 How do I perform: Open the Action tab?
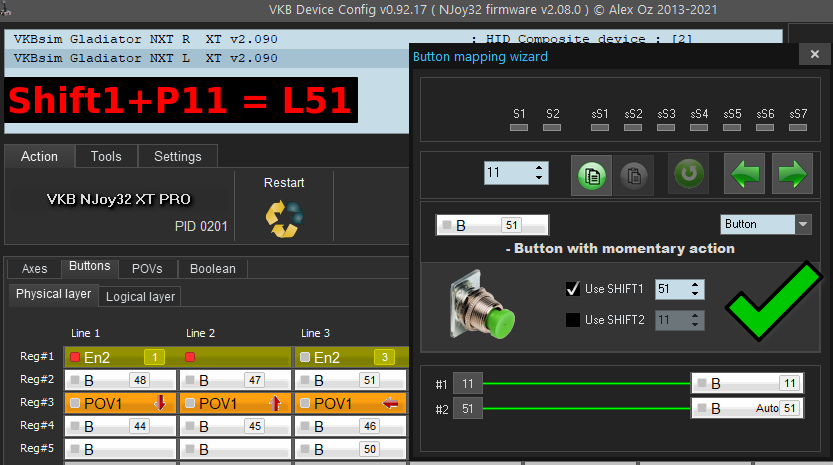coord(39,156)
